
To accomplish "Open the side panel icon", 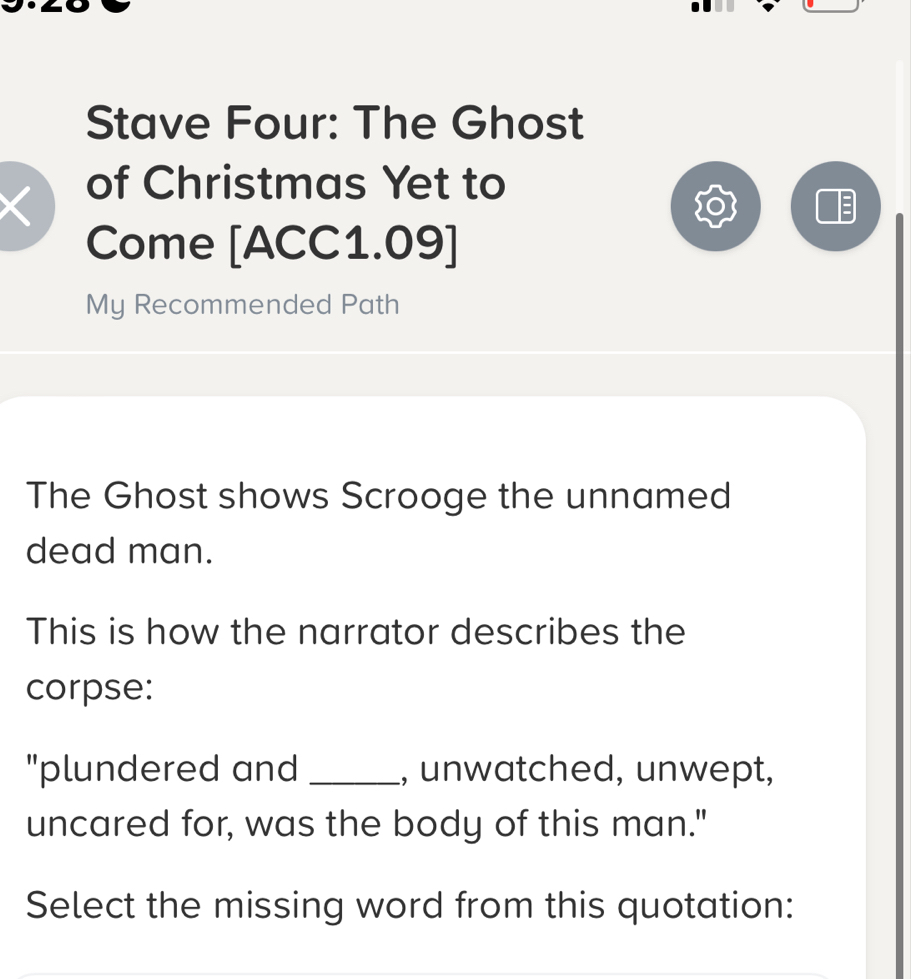I will pyautogui.click(x=835, y=206).
